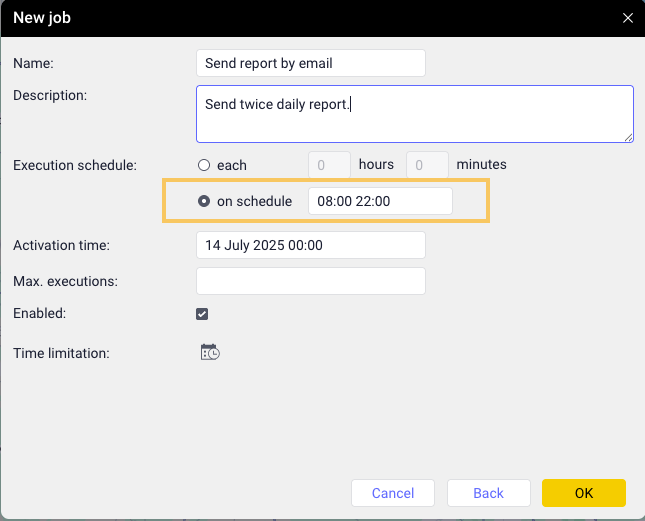Click the Name input field

pyautogui.click(x=311, y=63)
